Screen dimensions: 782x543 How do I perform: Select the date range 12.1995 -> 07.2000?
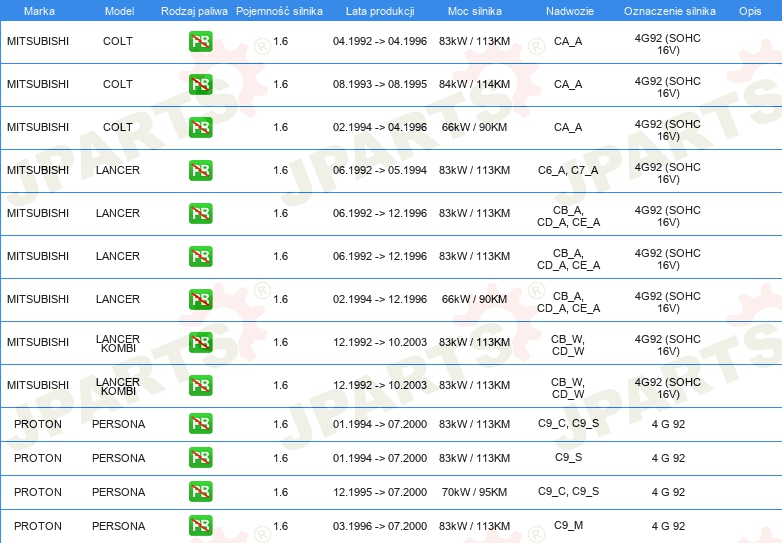click(x=380, y=492)
